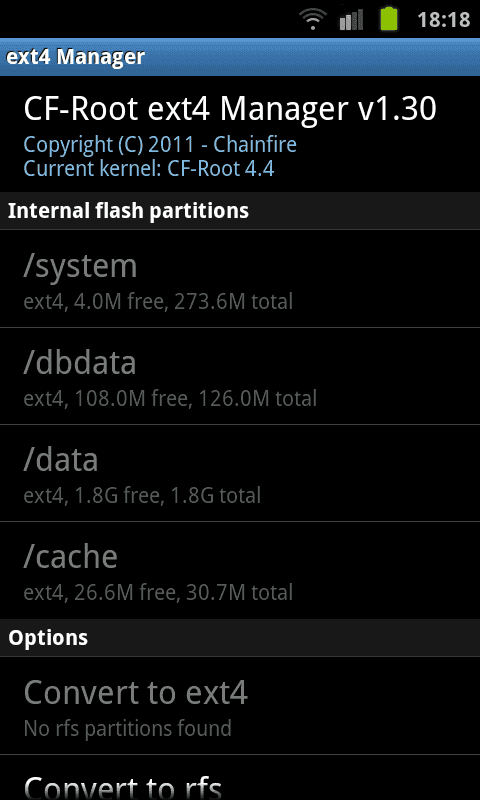Tap Current kernel: CF-Root 4.4 line
480x800 pixels.
click(x=149, y=169)
